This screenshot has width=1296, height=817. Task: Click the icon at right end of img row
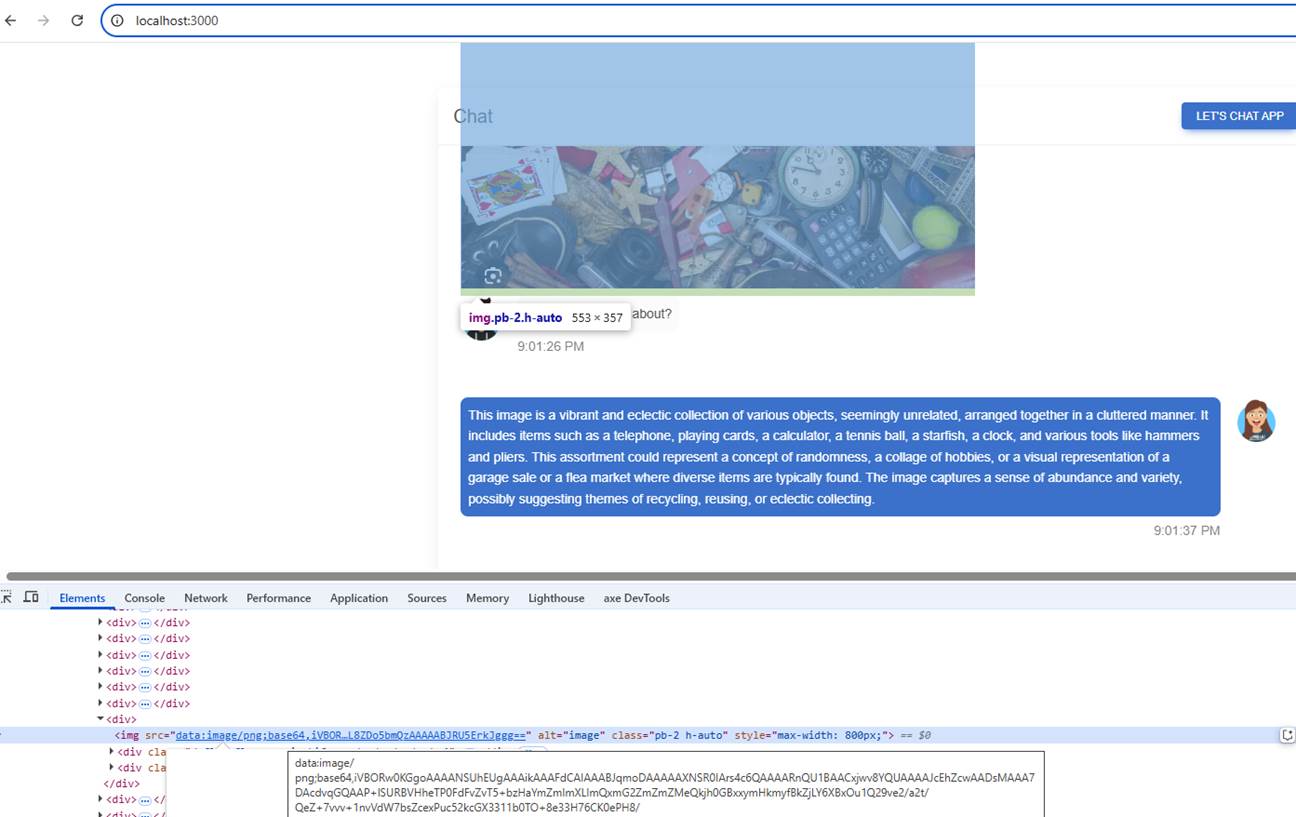pos(1287,735)
